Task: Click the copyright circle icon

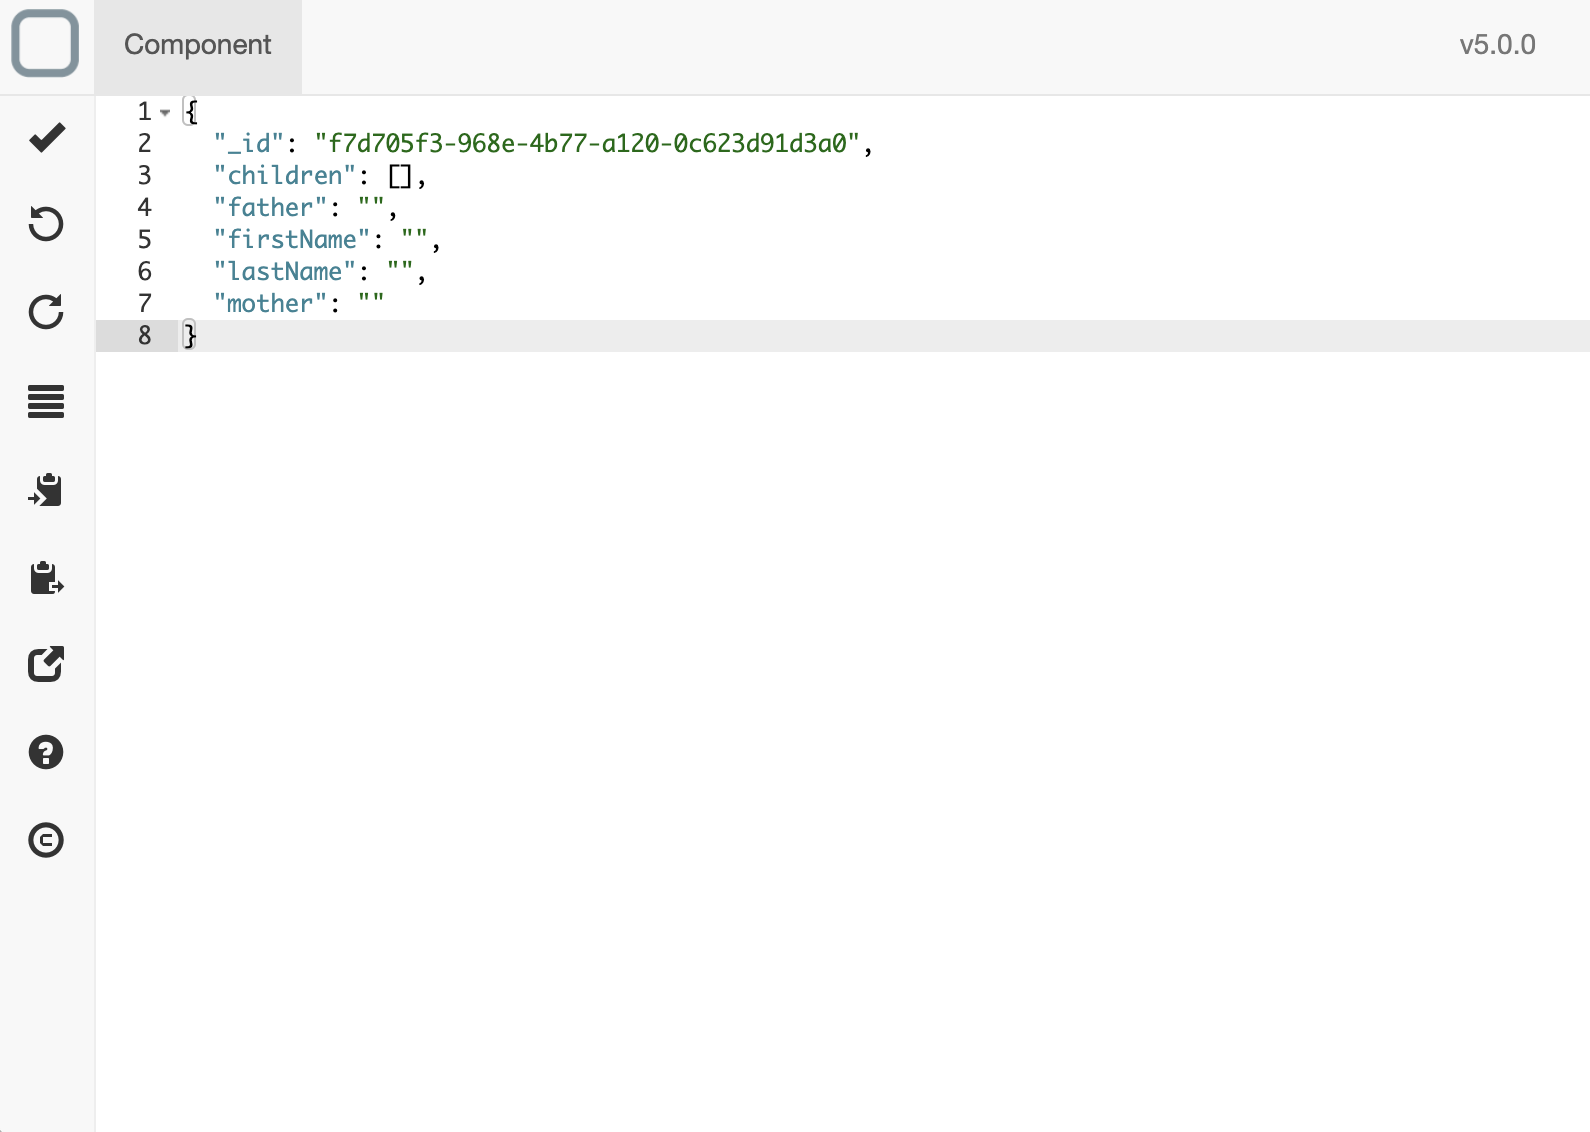Action: click(46, 840)
